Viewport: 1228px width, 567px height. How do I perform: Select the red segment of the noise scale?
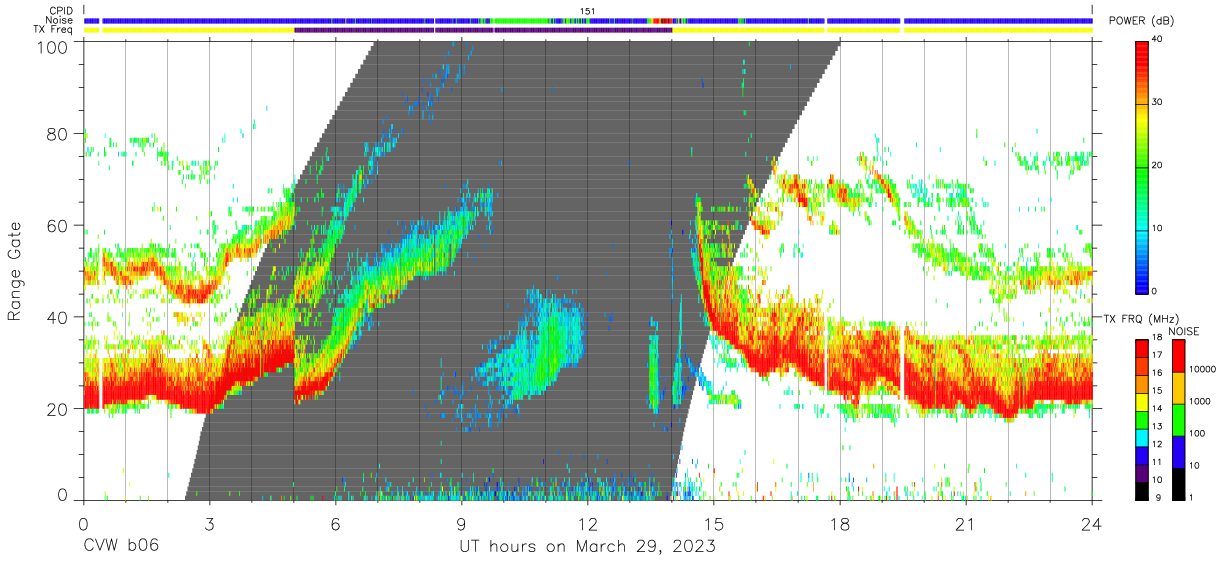pos(1178,355)
